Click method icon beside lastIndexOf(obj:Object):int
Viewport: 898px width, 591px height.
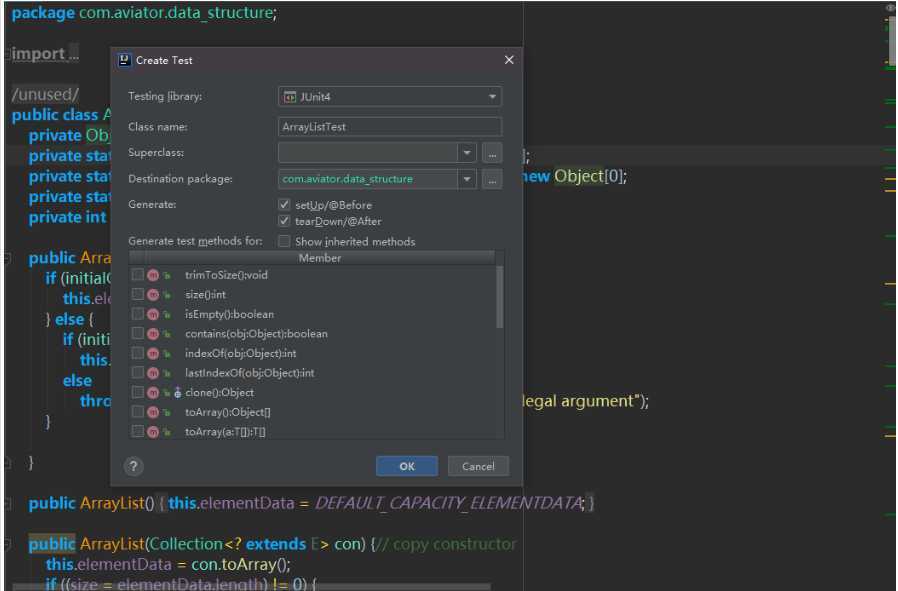tap(153, 373)
